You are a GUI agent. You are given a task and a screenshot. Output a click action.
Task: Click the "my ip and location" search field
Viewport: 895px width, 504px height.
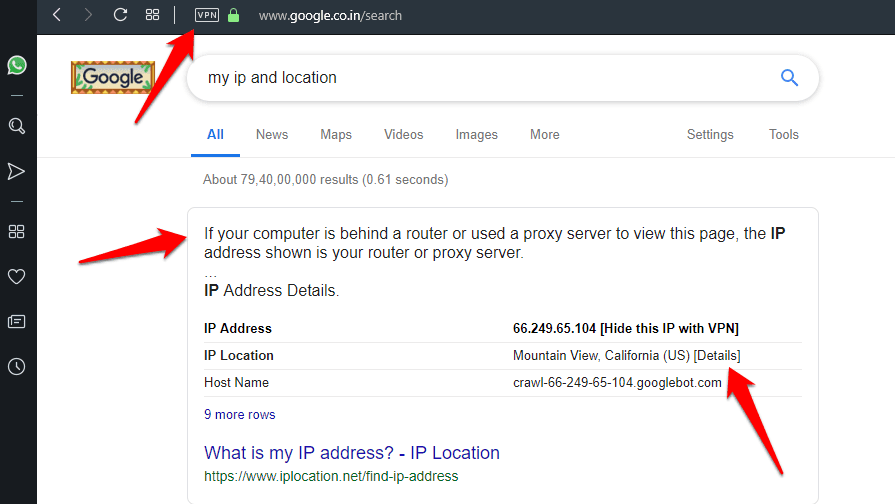coord(480,78)
